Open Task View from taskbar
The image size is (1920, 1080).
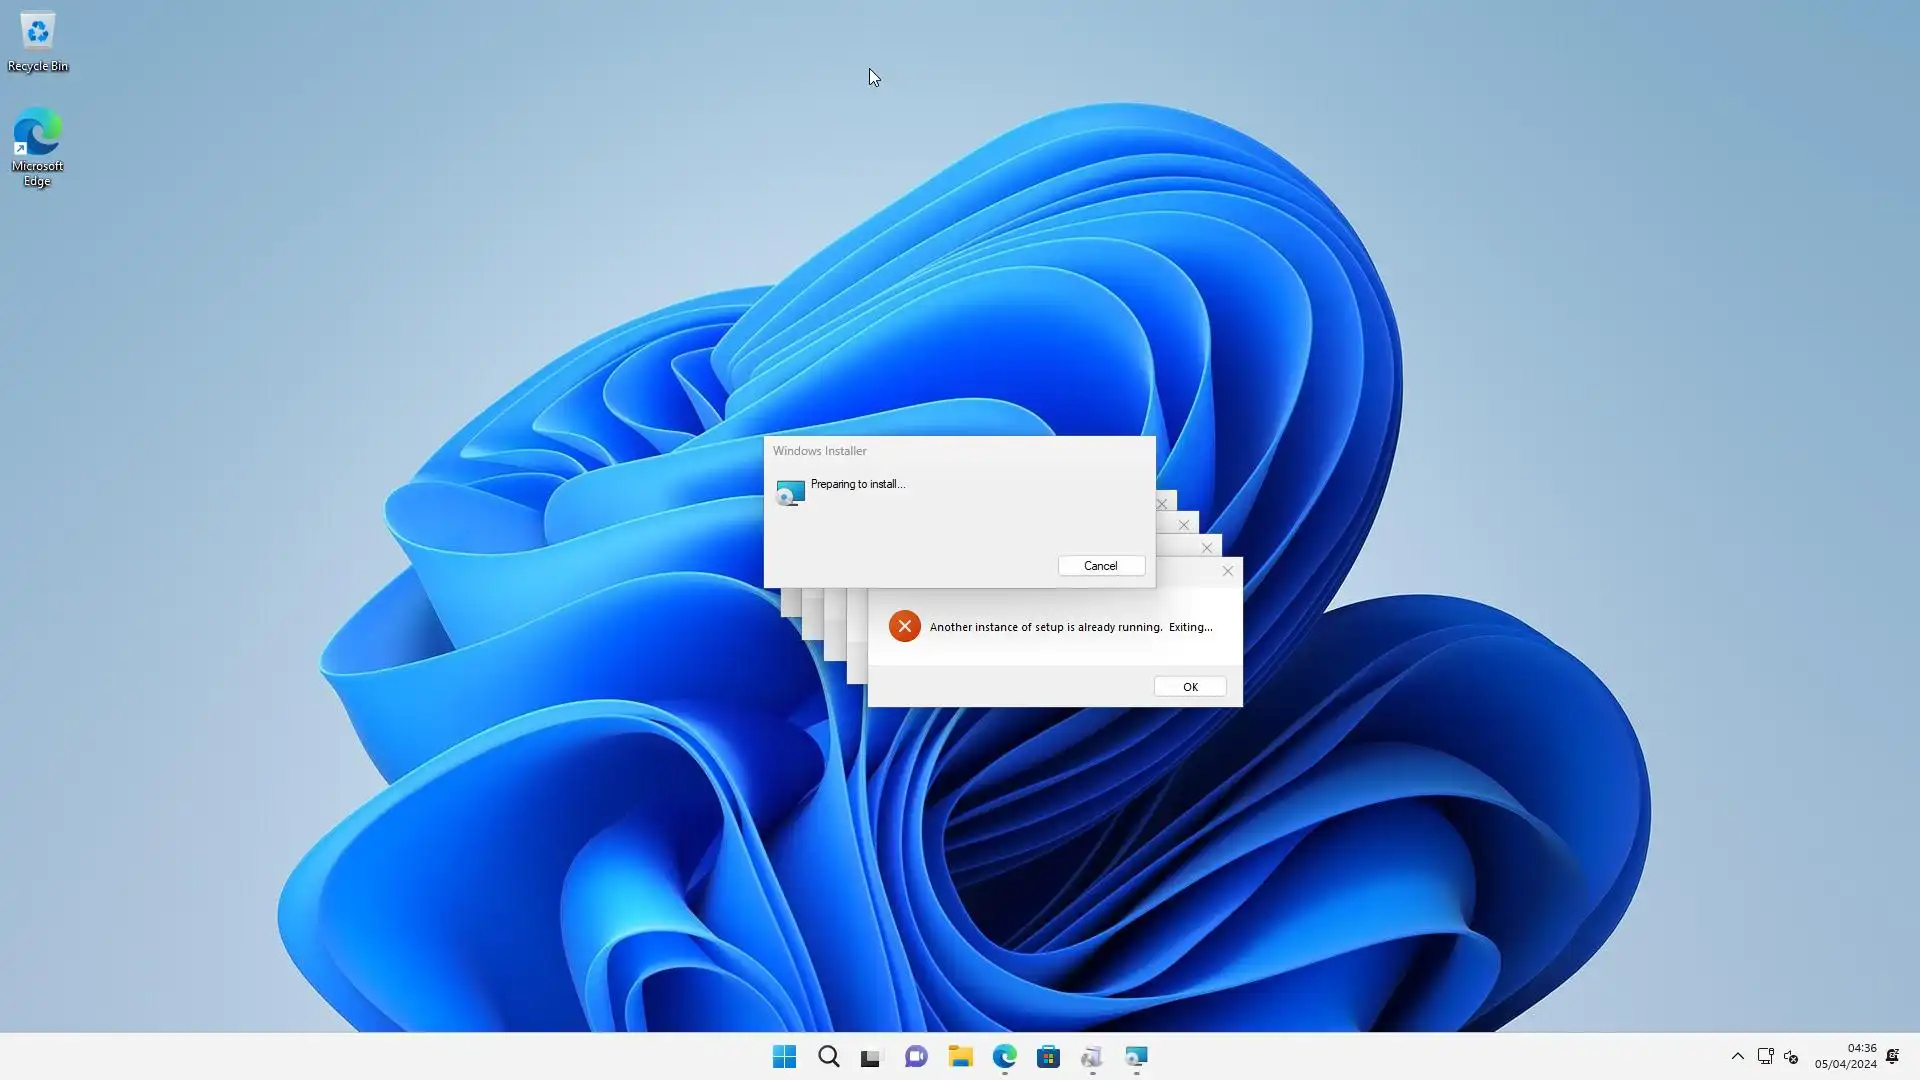(871, 1057)
